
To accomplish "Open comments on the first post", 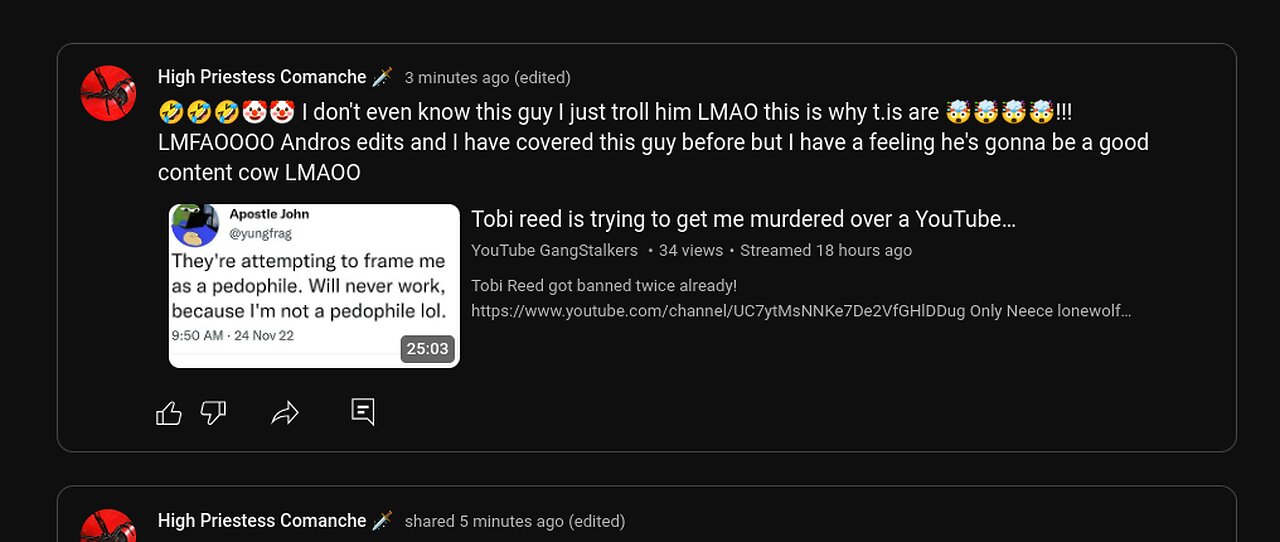I will (363, 412).
